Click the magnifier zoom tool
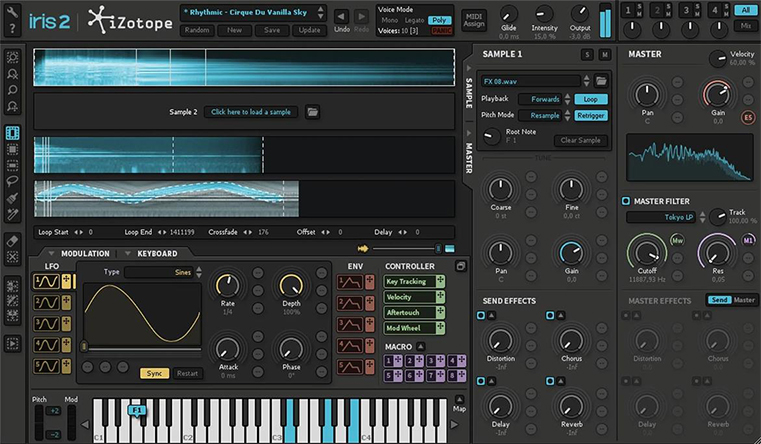 click(12, 90)
